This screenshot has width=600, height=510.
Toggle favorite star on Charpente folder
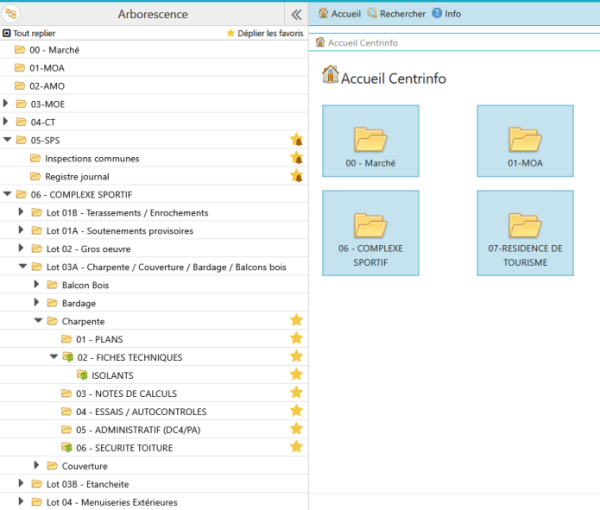click(296, 320)
